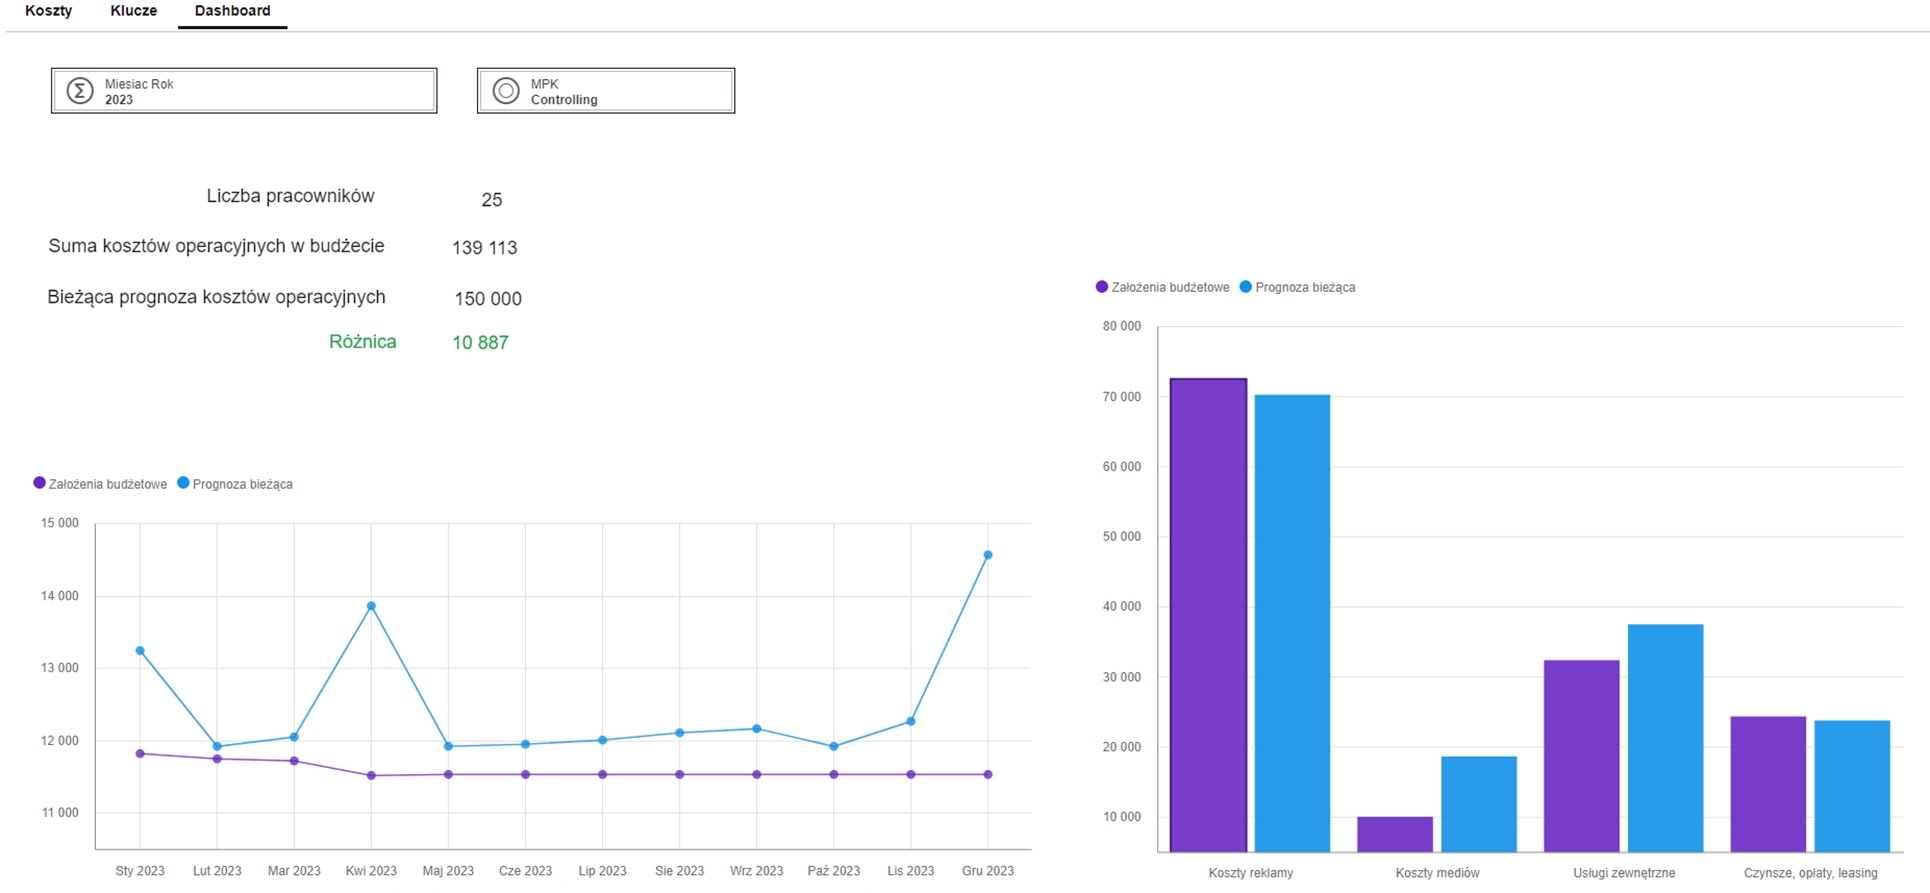Click the 15 000 line chart axis value
This screenshot has width=1930, height=893.
coord(60,523)
